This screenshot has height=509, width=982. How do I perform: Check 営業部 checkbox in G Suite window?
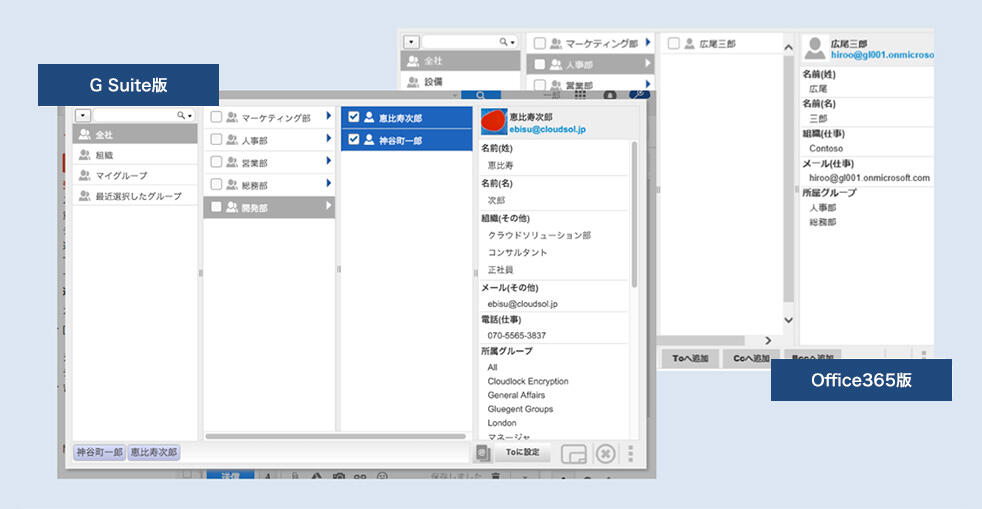tap(216, 162)
